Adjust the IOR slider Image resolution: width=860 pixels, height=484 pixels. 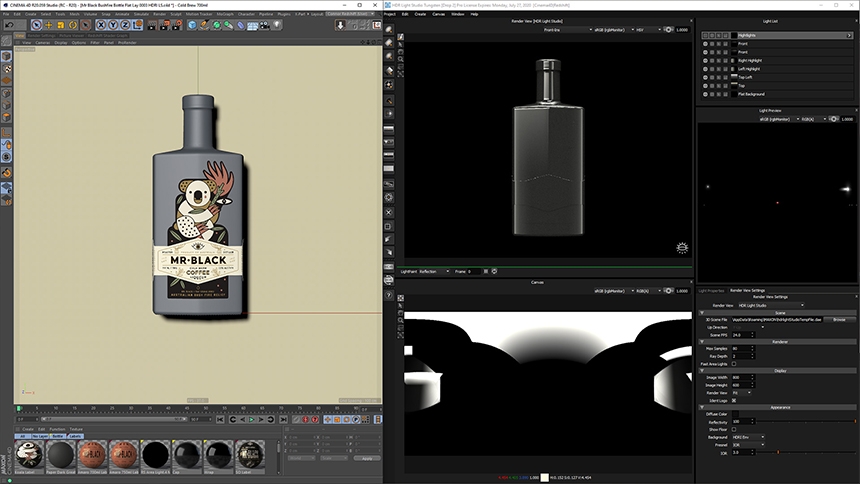(x=806, y=452)
